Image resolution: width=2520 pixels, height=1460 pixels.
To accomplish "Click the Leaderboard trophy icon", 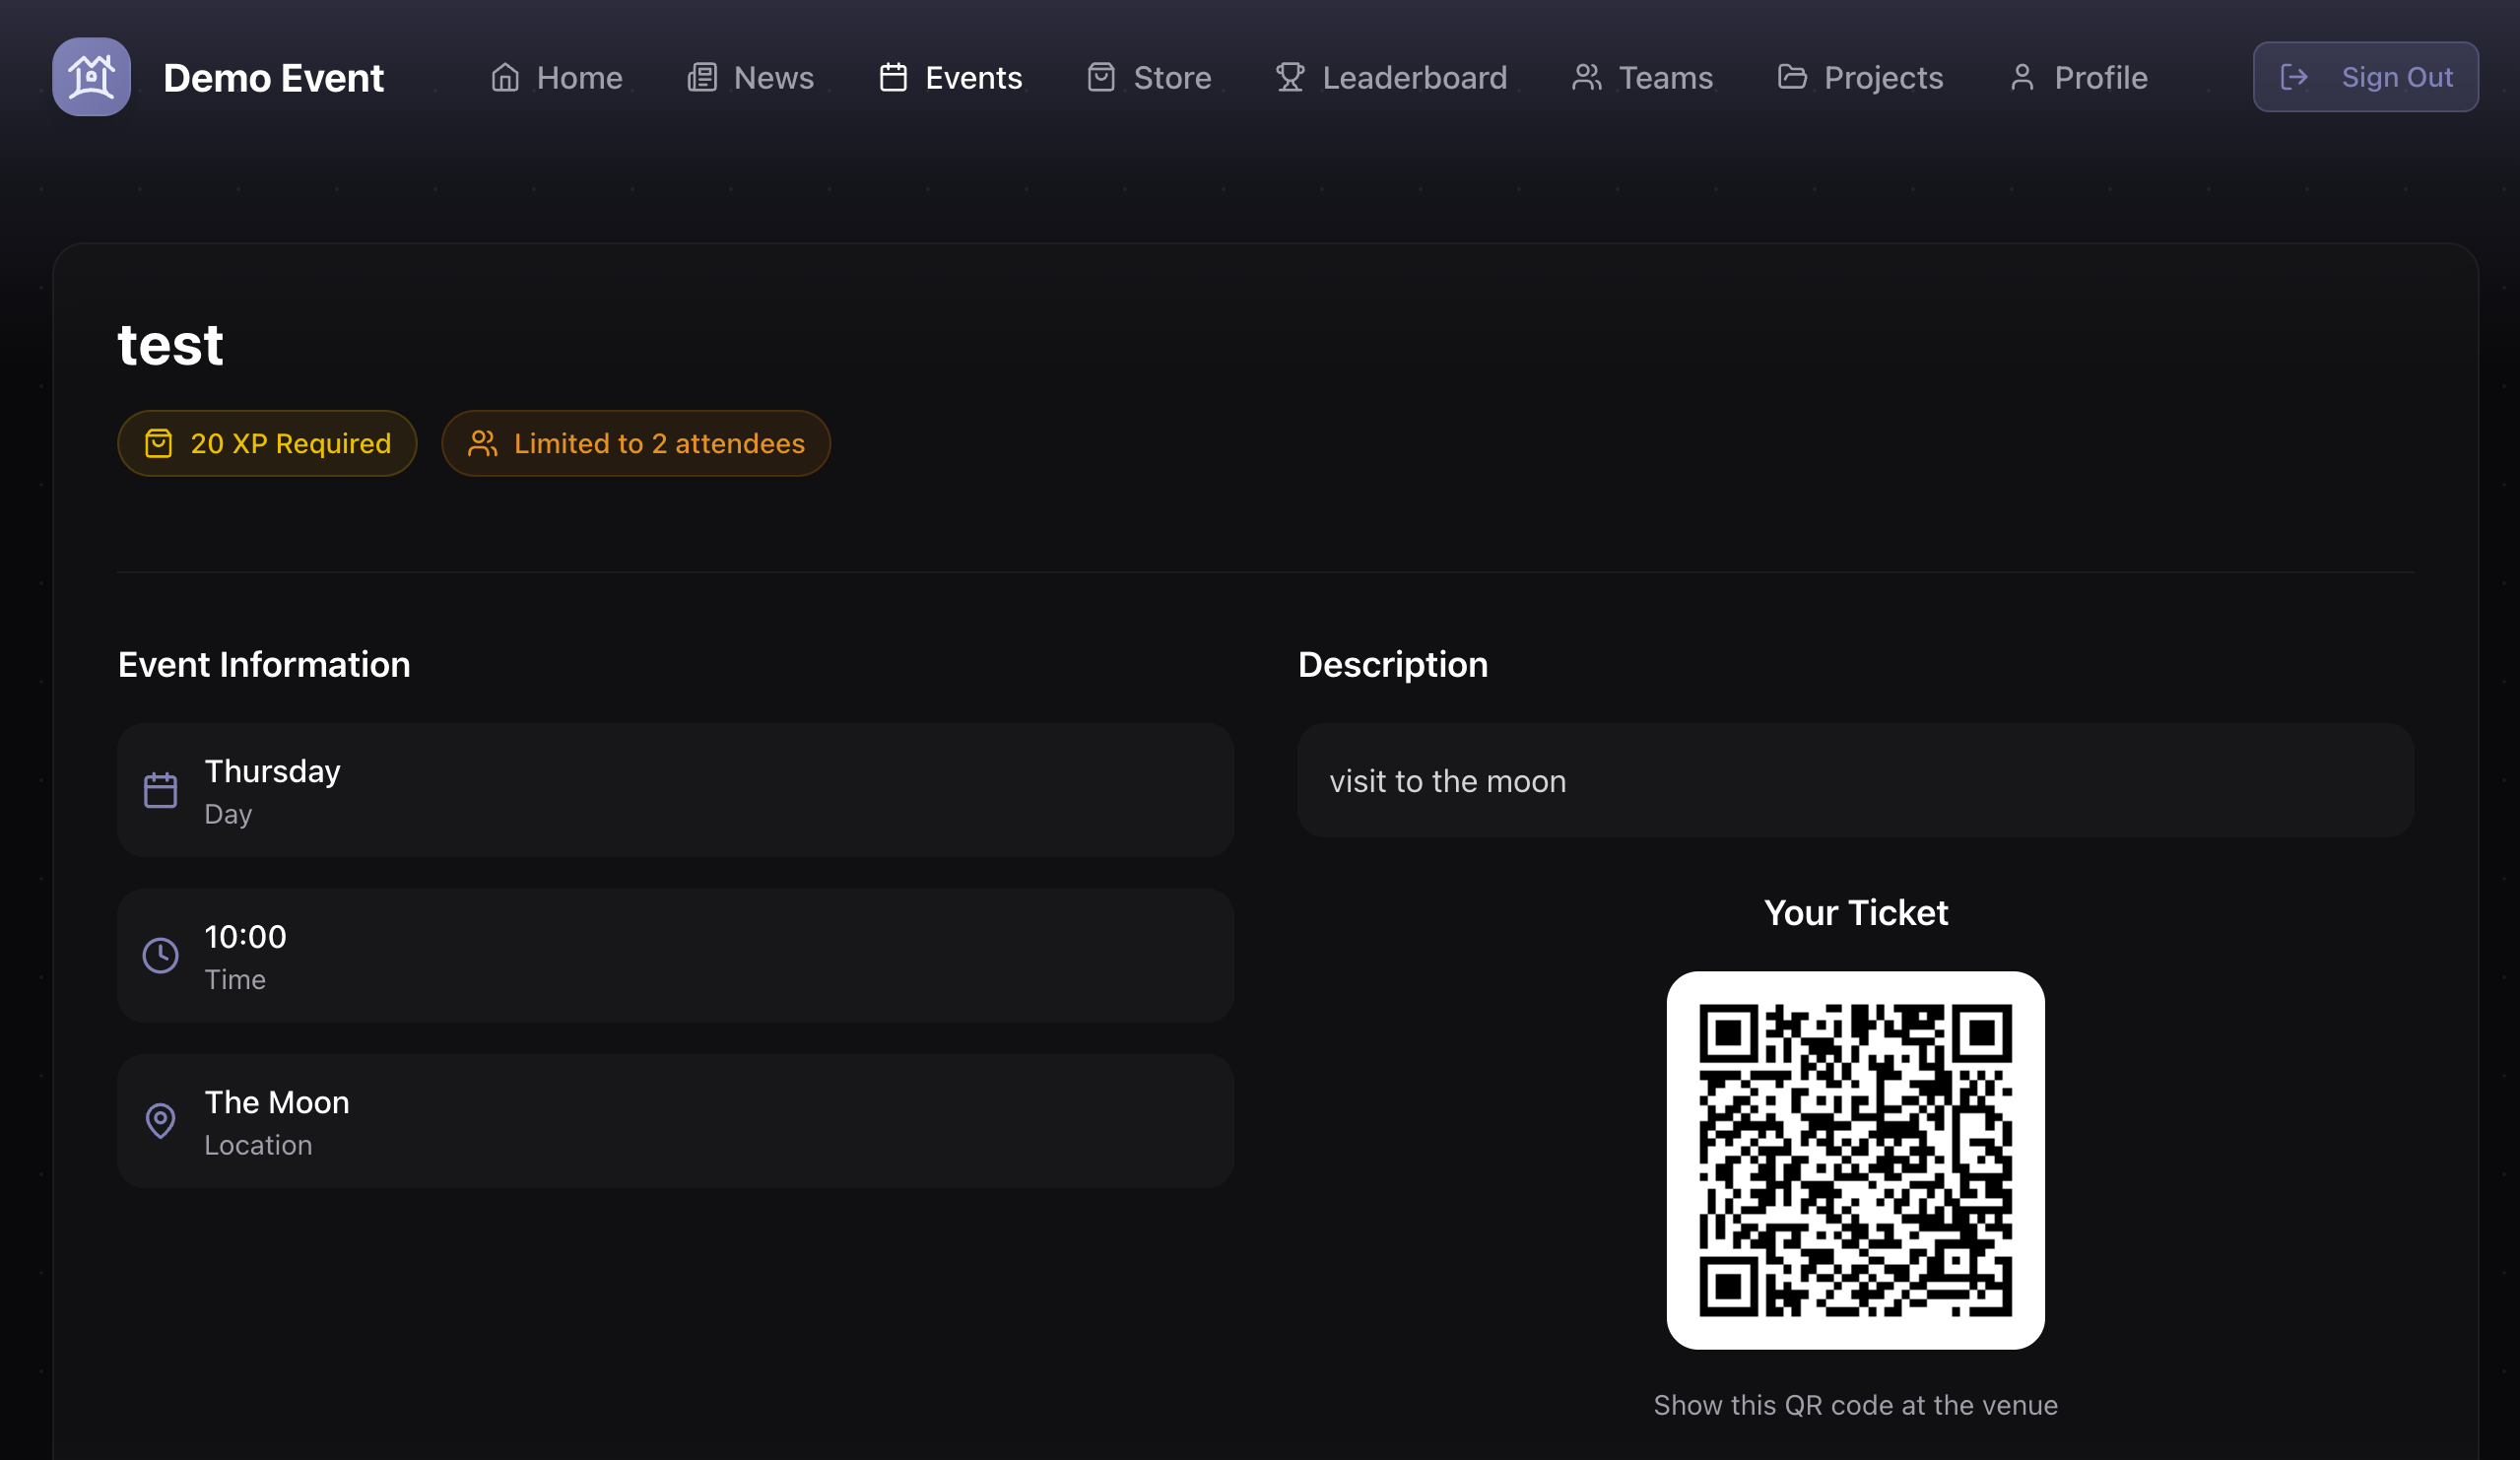I will point(1290,77).
